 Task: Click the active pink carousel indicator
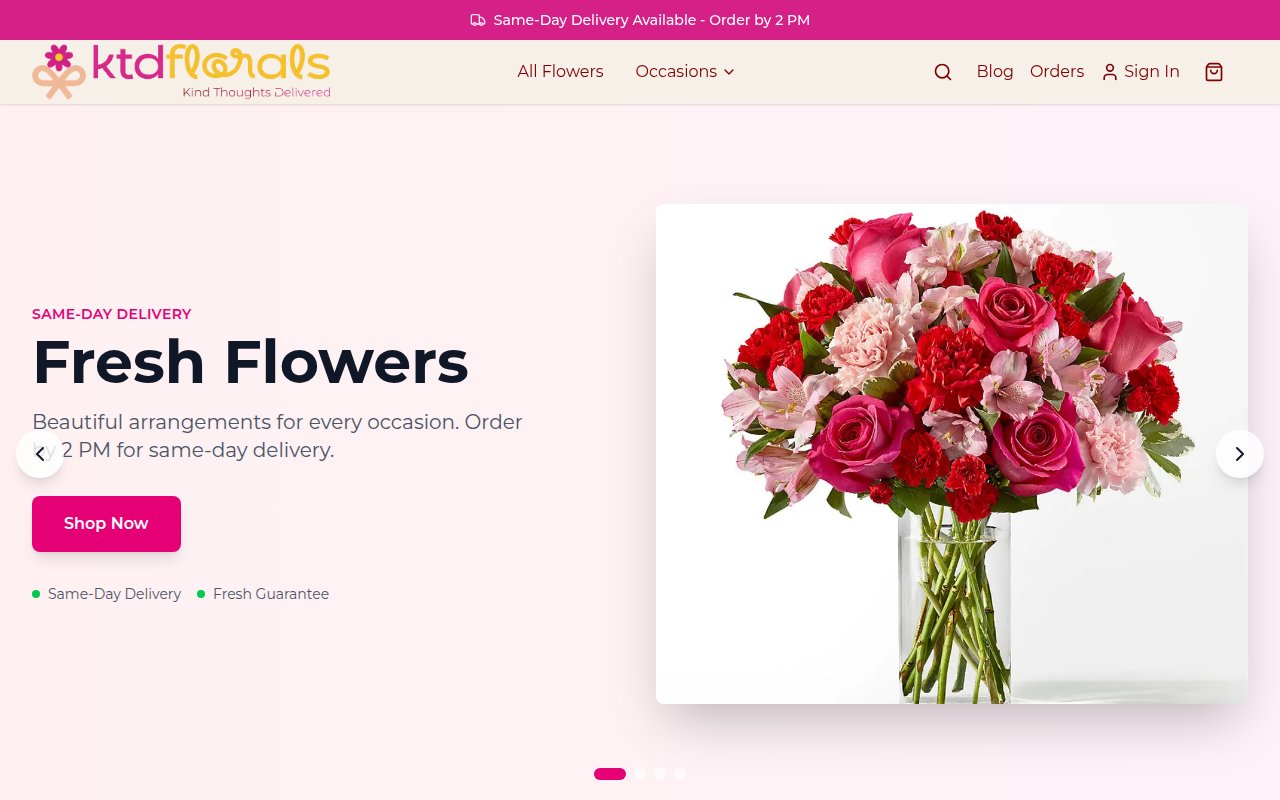click(x=610, y=774)
